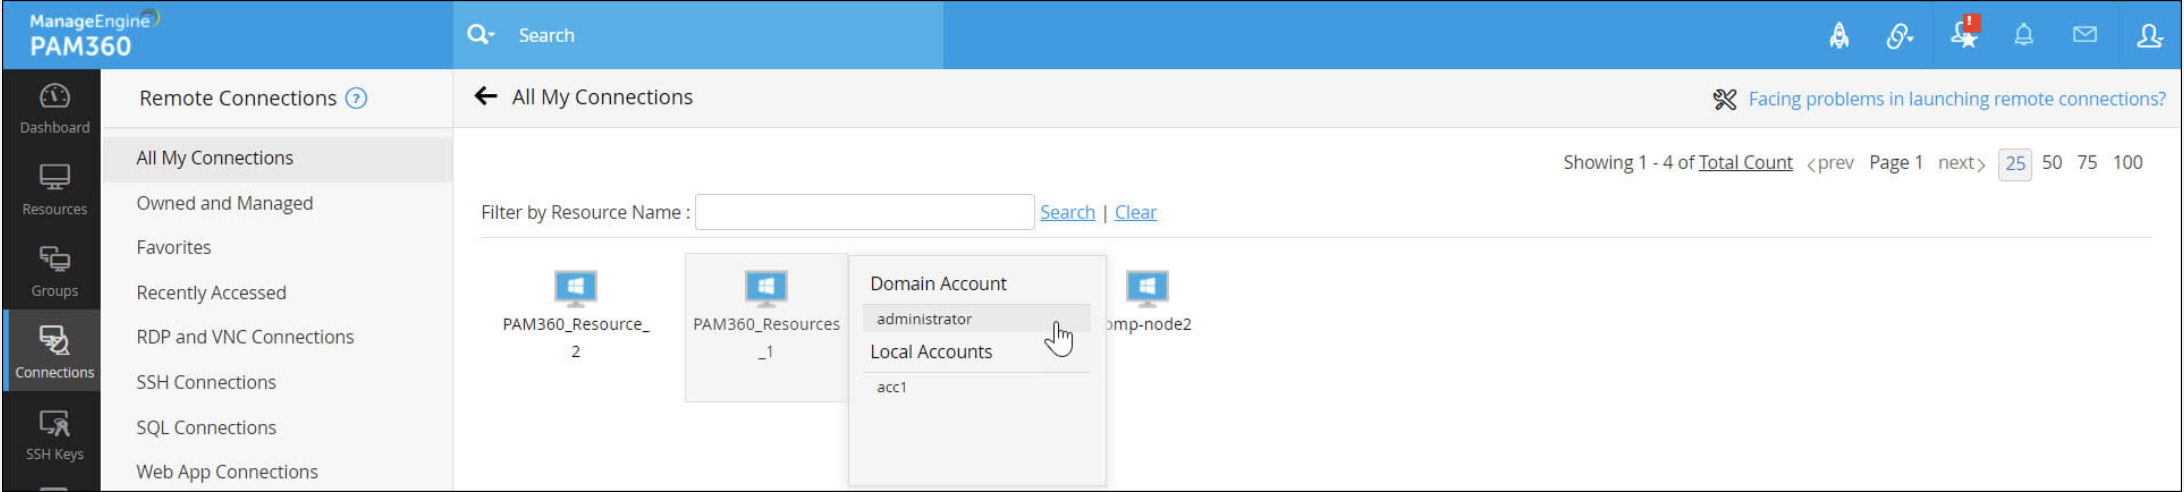
Task: Click the Page 1 indicator text
Action: click(x=1896, y=162)
